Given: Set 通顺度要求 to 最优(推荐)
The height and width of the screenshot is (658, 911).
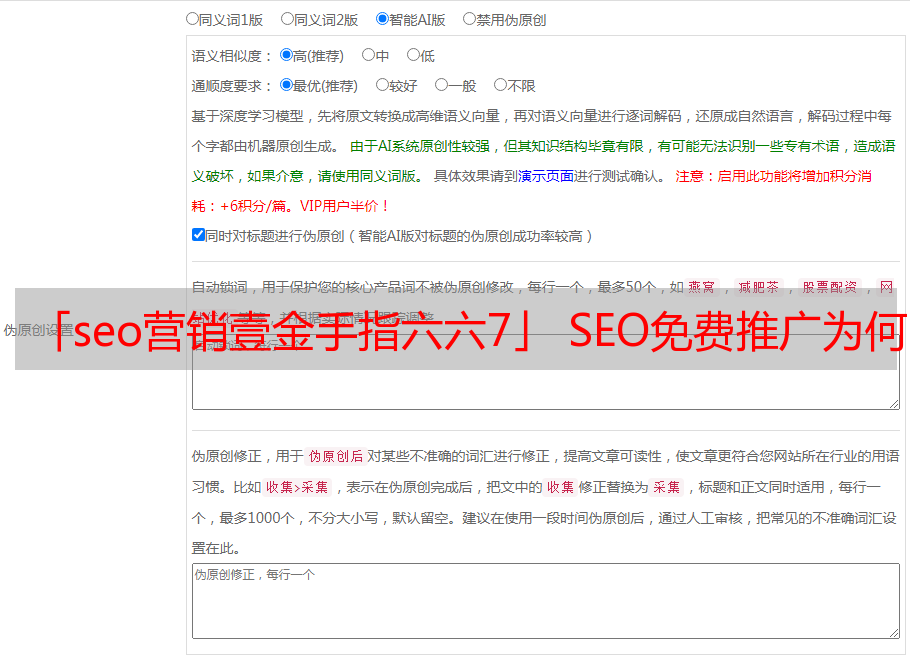Looking at the screenshot, I should [286, 85].
